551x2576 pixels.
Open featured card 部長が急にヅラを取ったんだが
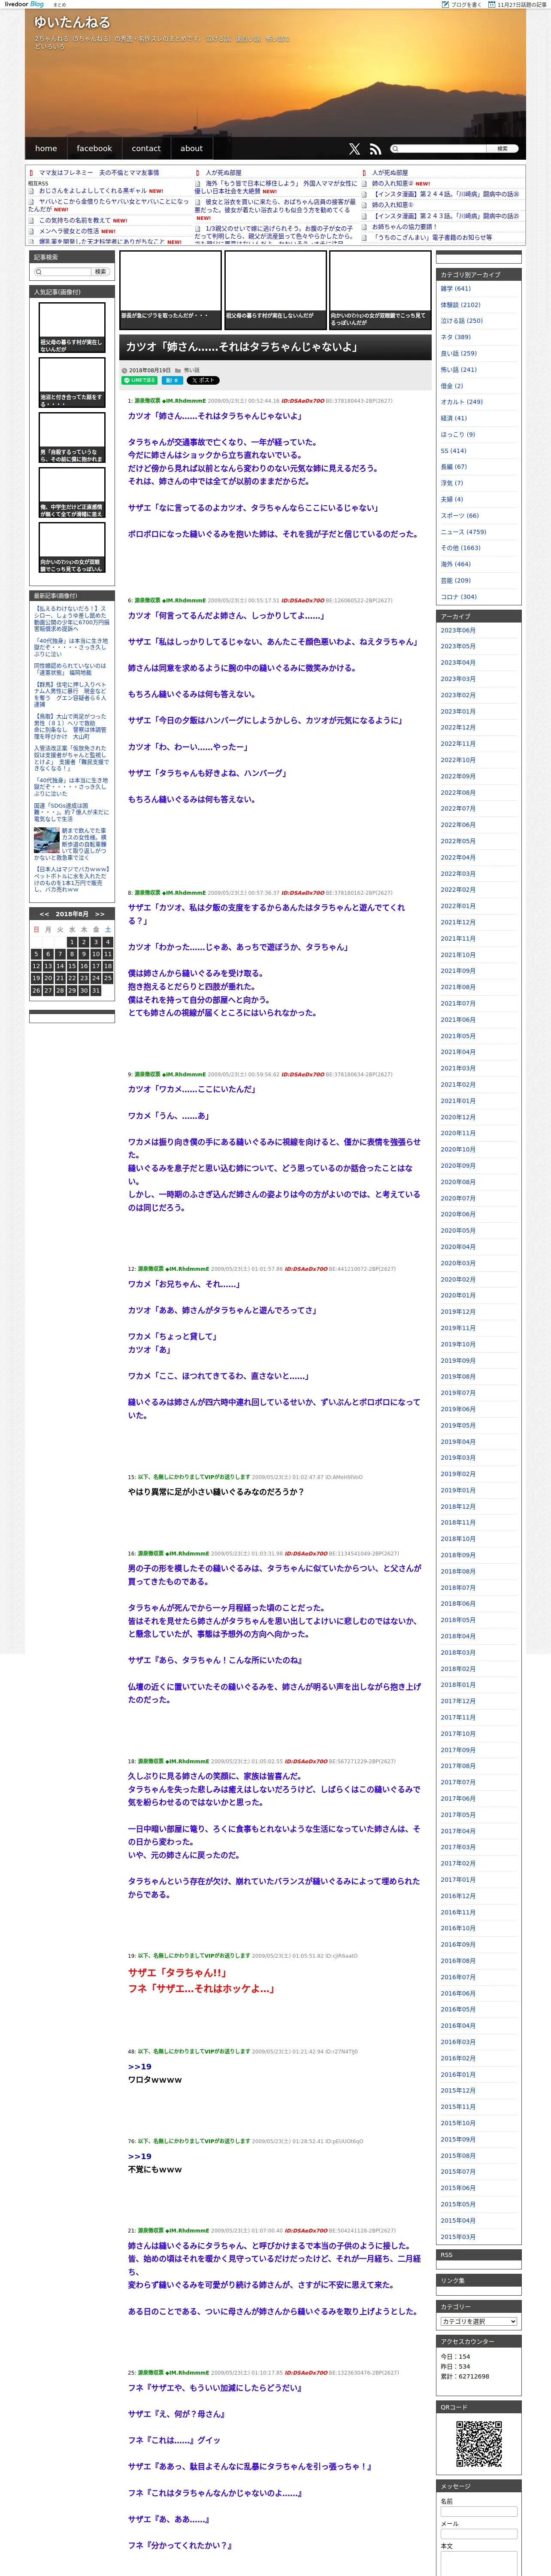click(170, 289)
